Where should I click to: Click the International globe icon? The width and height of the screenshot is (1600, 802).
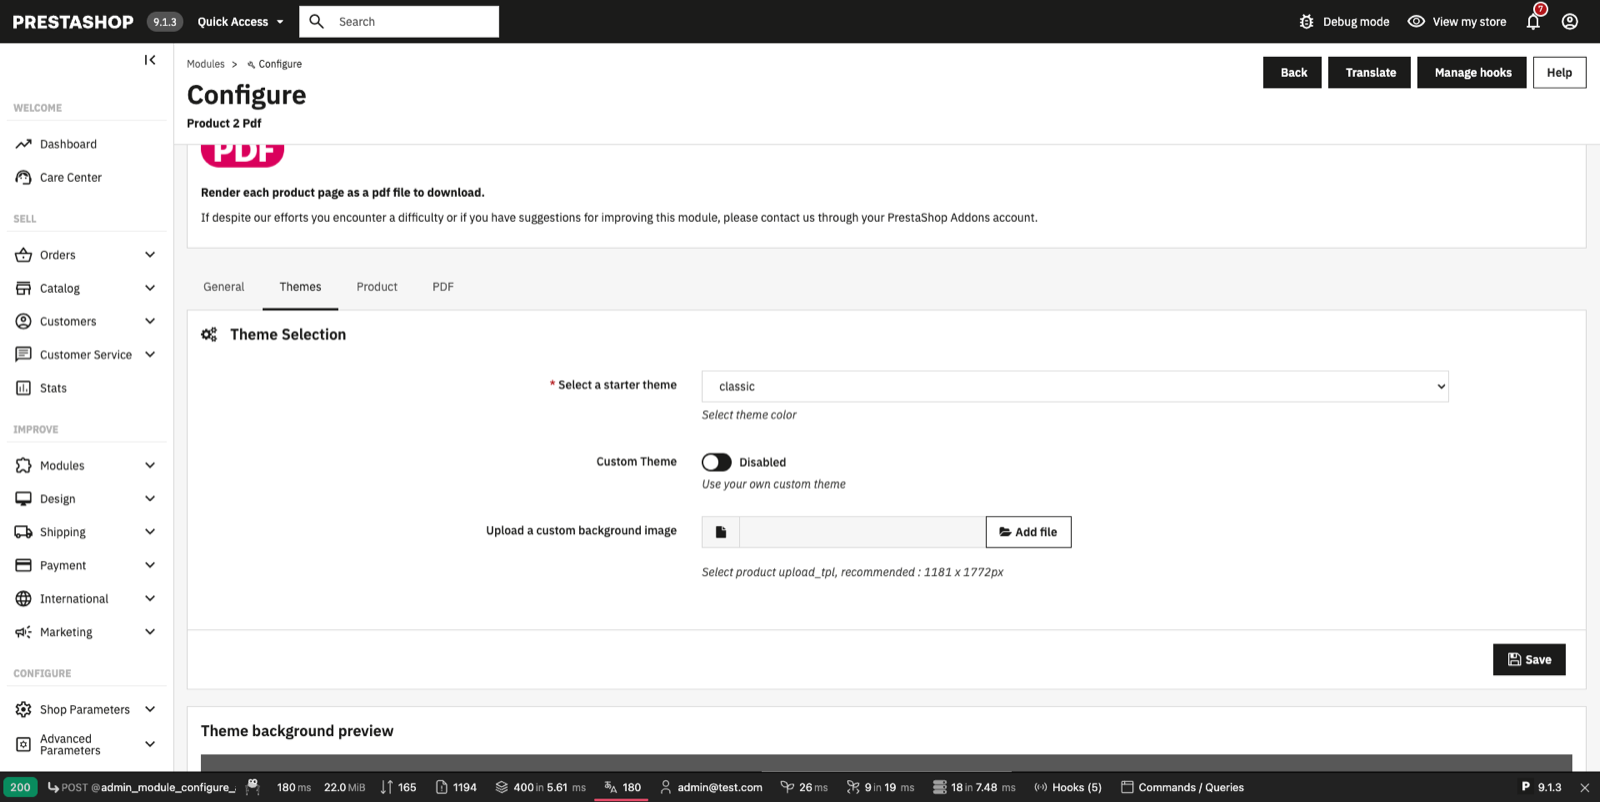tap(23, 599)
